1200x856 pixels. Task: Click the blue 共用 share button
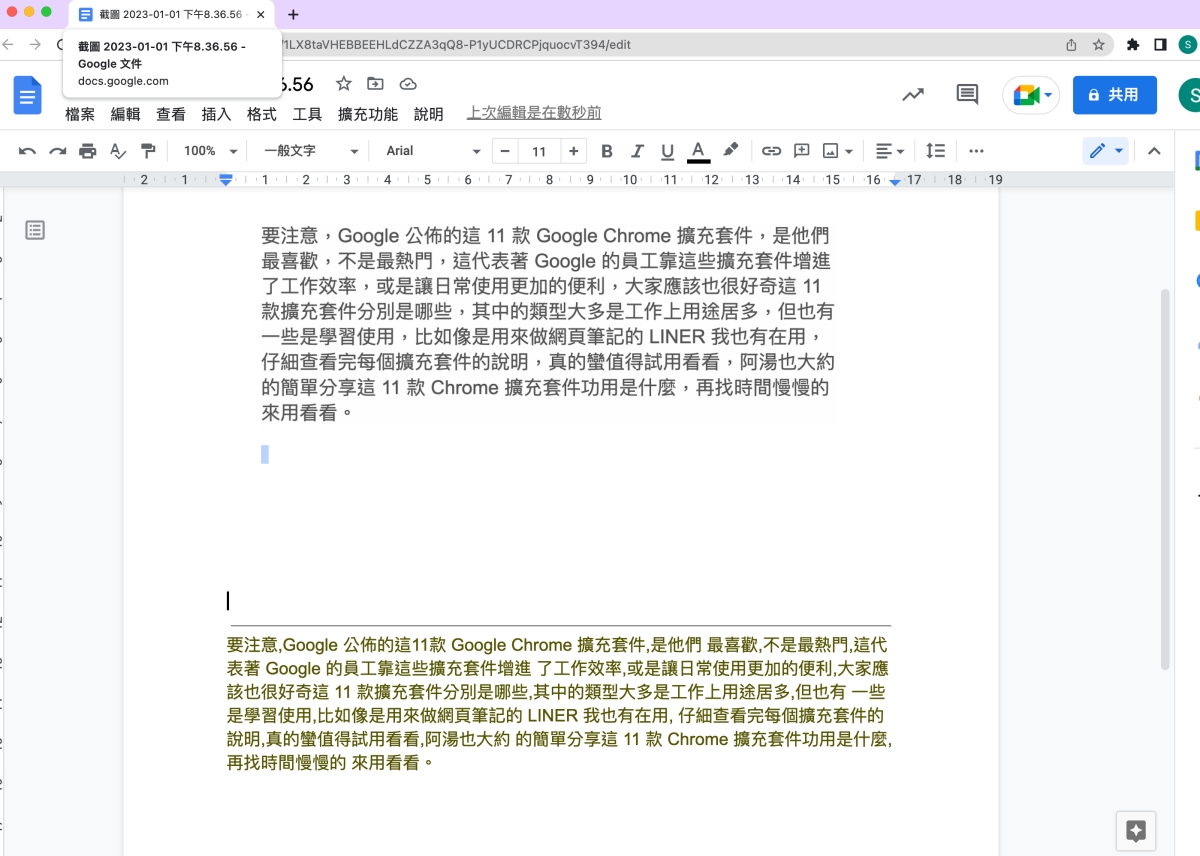click(x=1114, y=95)
